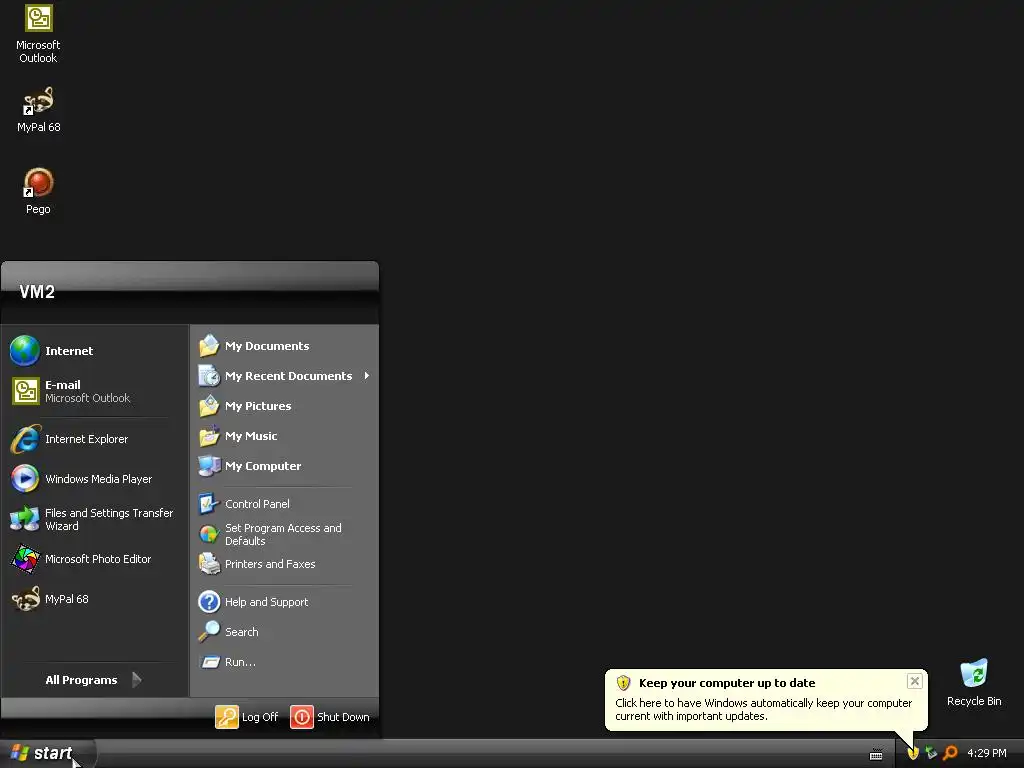Click the Search magnifying glass icon
The width and height of the screenshot is (1024, 768).
(x=209, y=632)
